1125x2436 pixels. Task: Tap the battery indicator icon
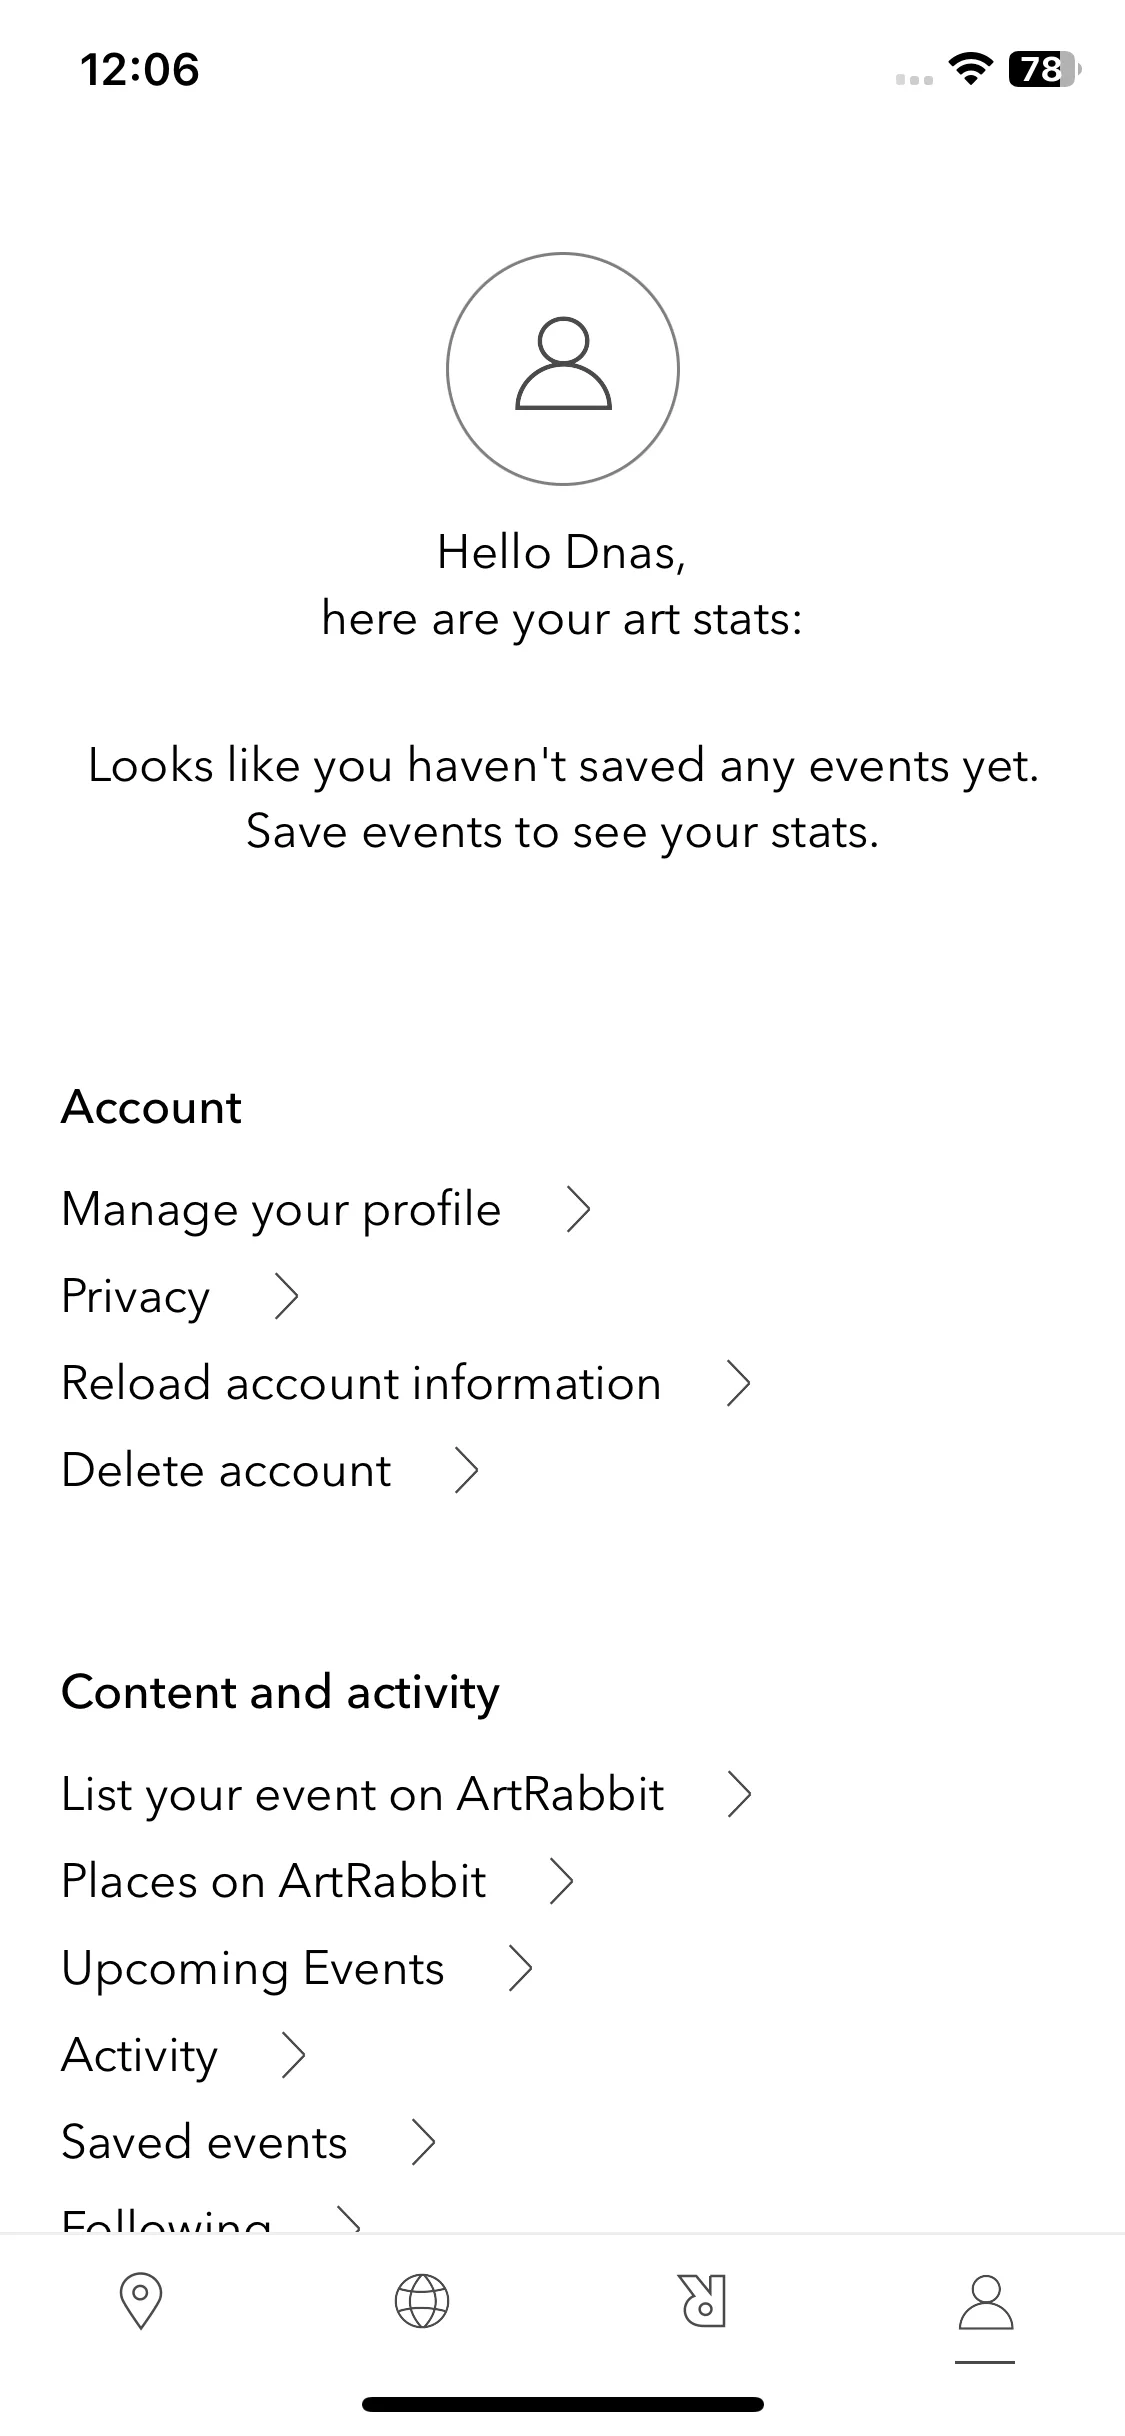tap(1045, 69)
